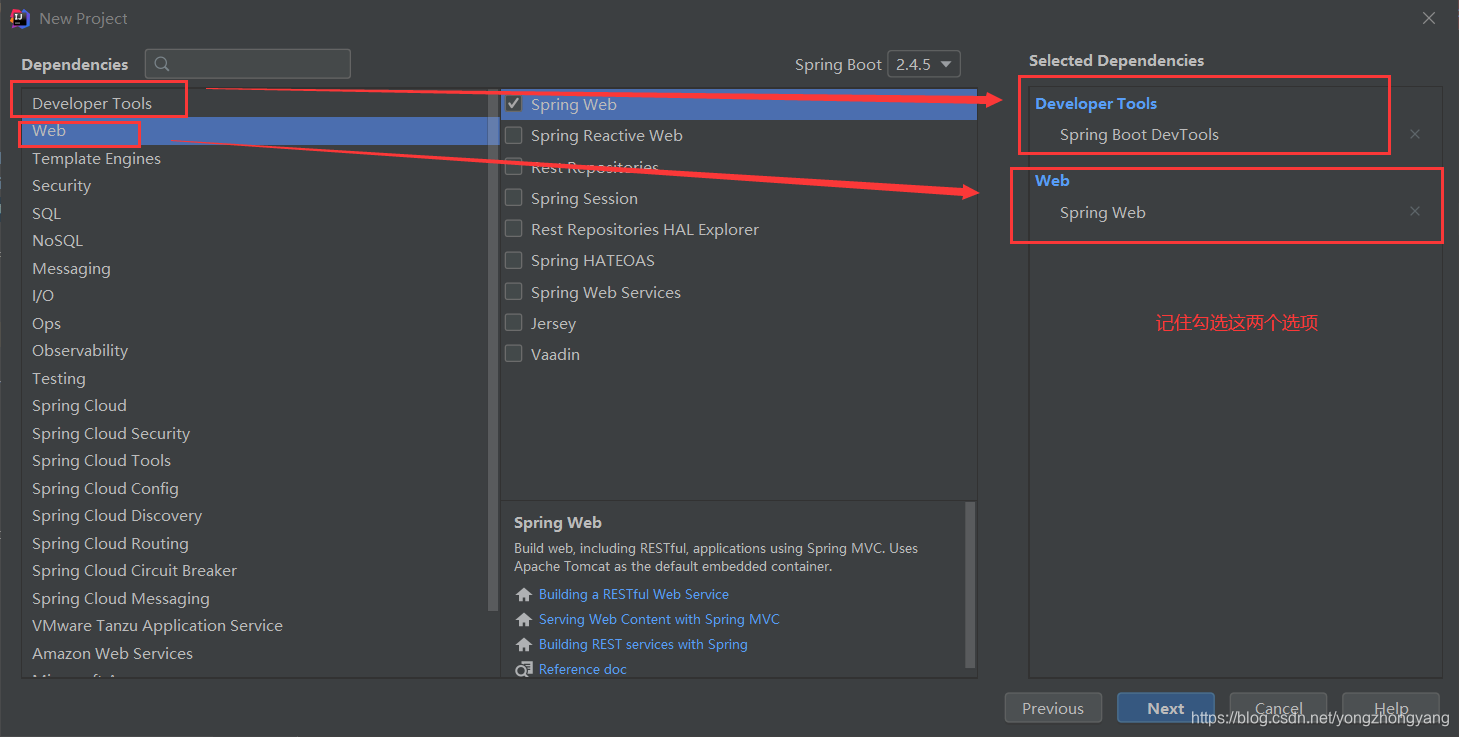Click the Next button
This screenshot has width=1459, height=737.
(x=1166, y=708)
